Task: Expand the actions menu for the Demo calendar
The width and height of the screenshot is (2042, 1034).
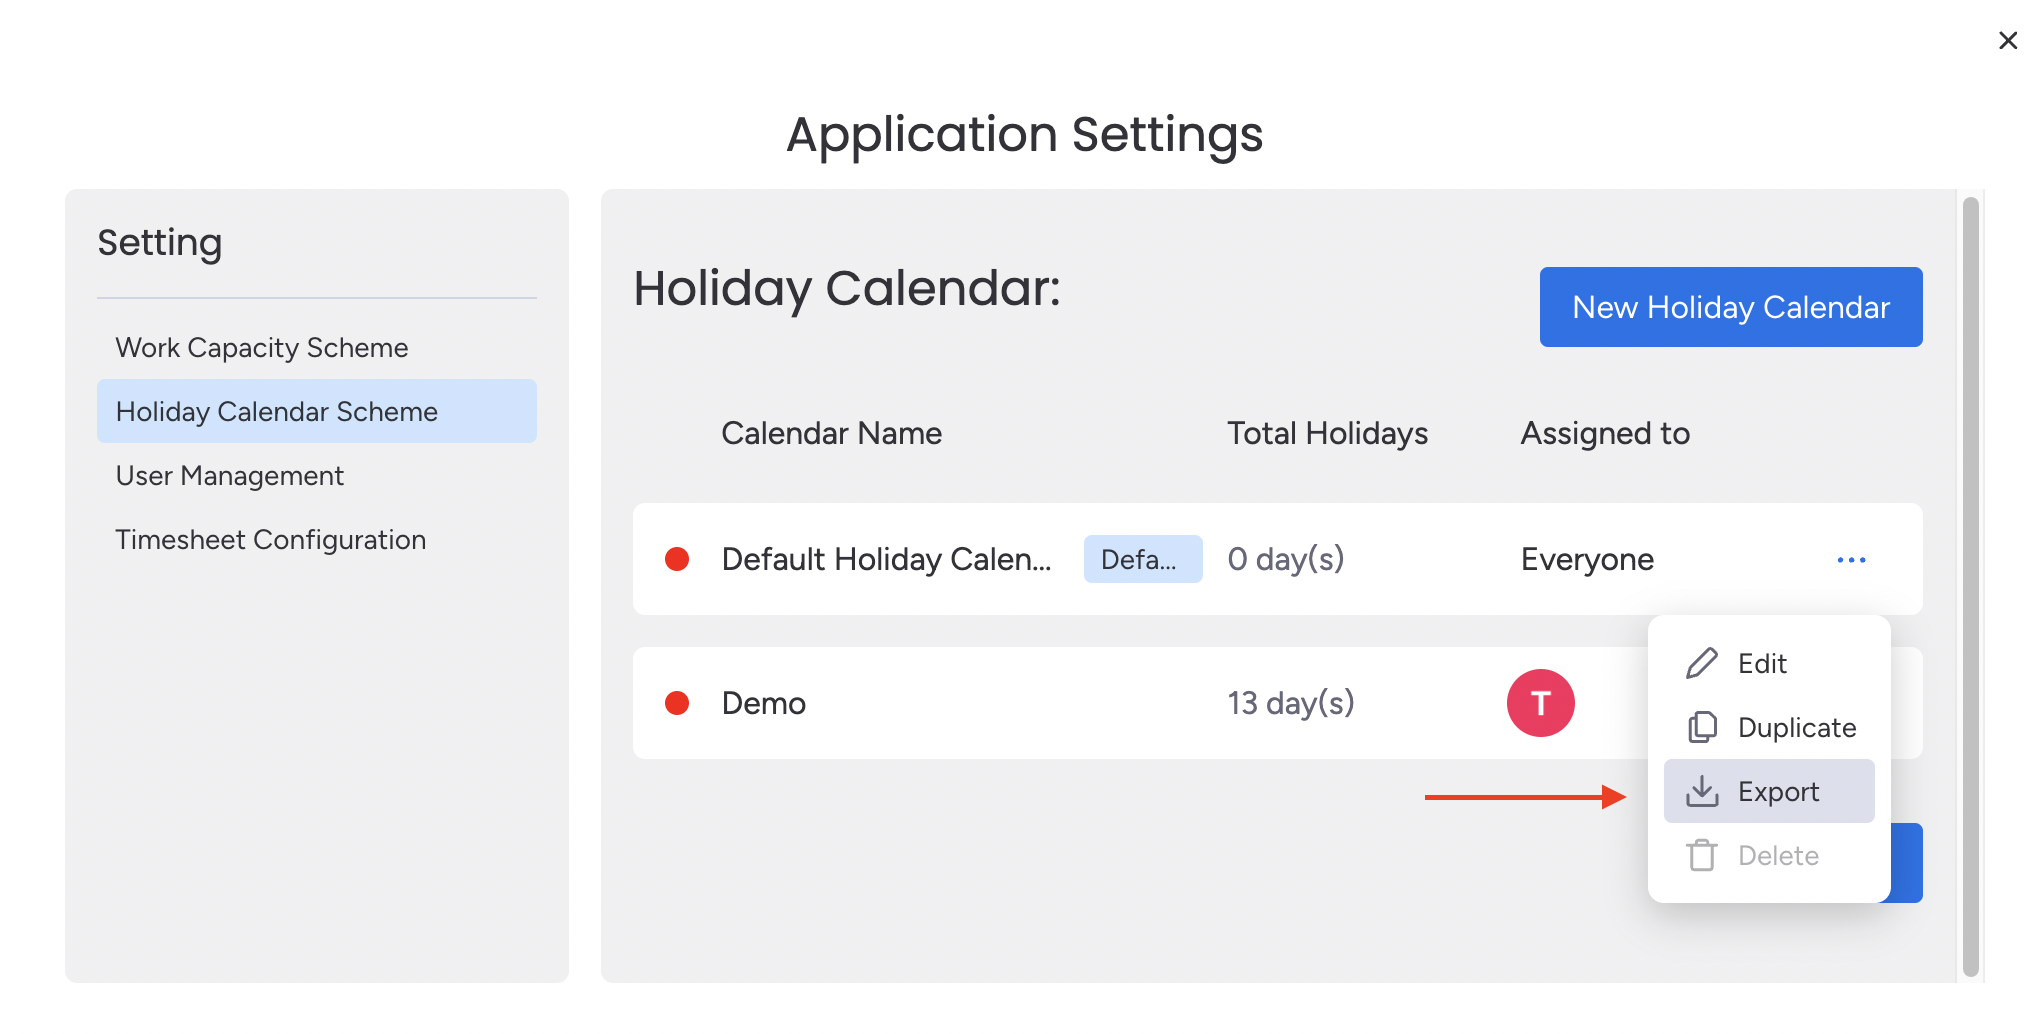Action: pos(1851,703)
